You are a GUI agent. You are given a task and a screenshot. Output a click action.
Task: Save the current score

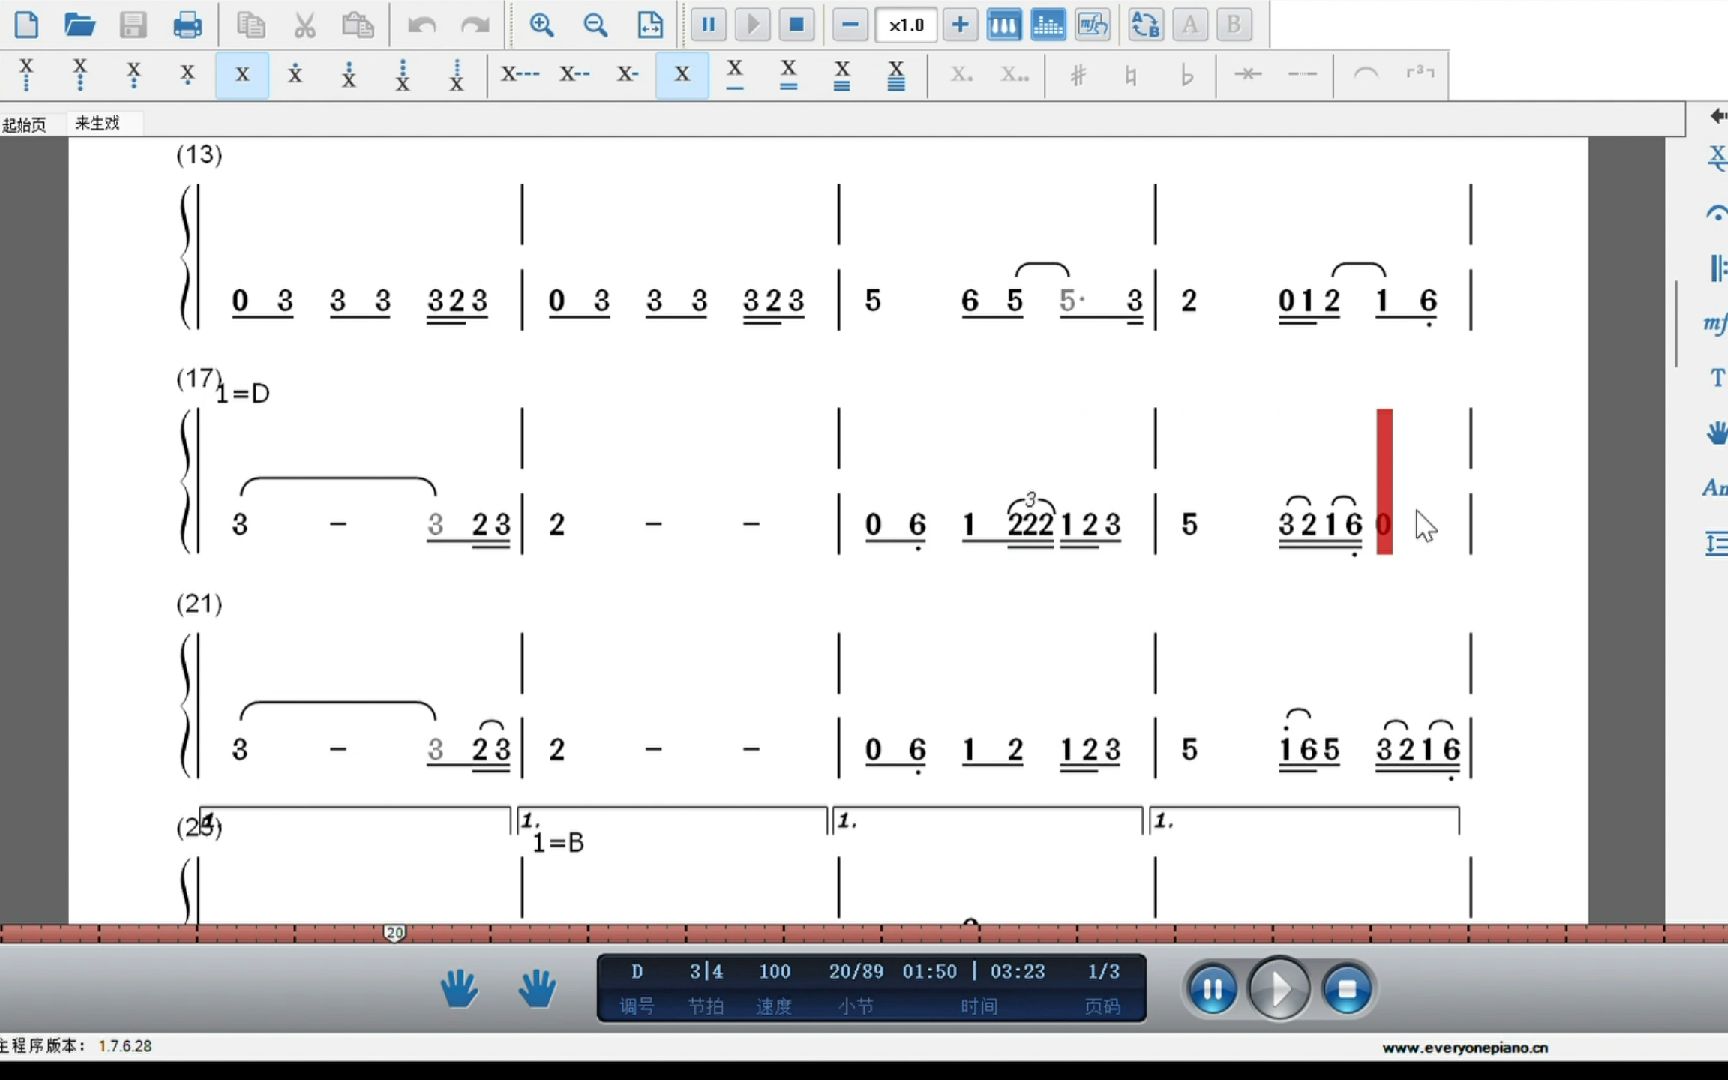coord(133,25)
